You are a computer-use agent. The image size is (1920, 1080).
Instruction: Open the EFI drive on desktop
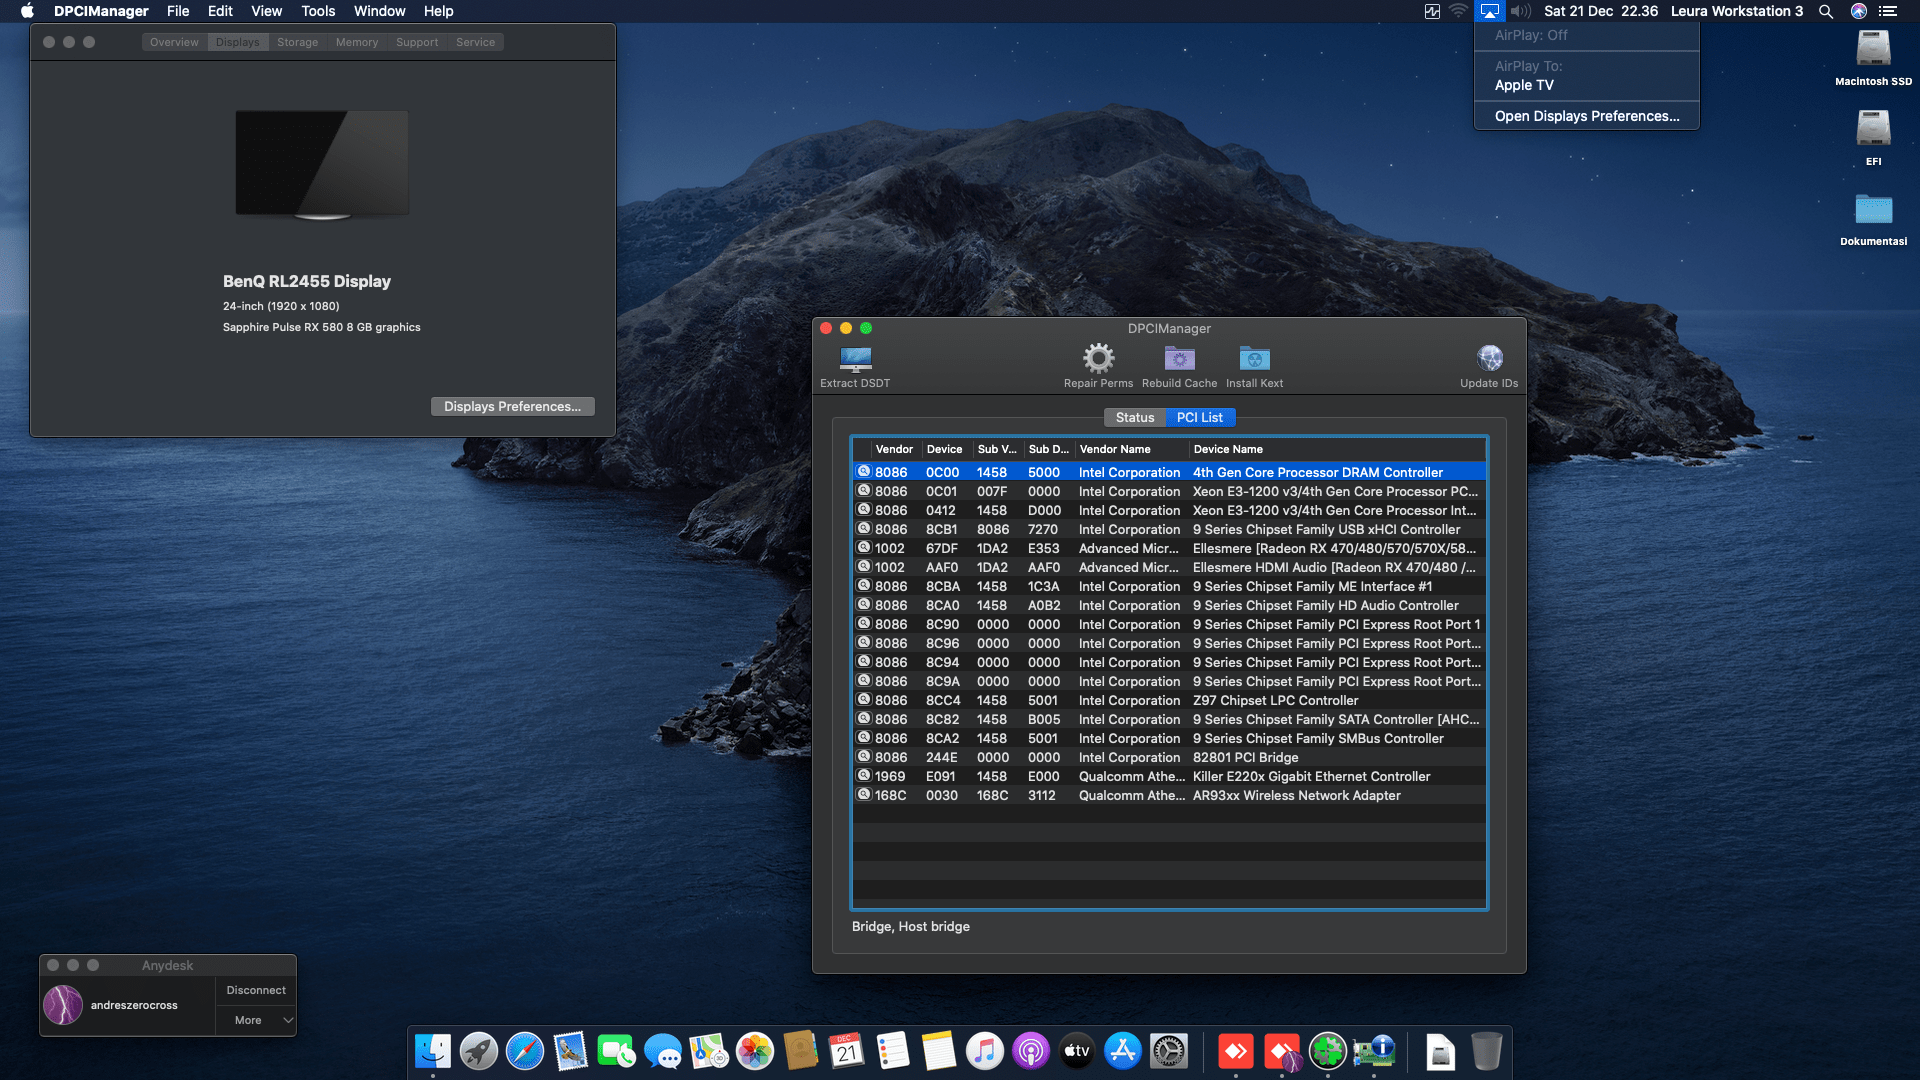[1873, 130]
